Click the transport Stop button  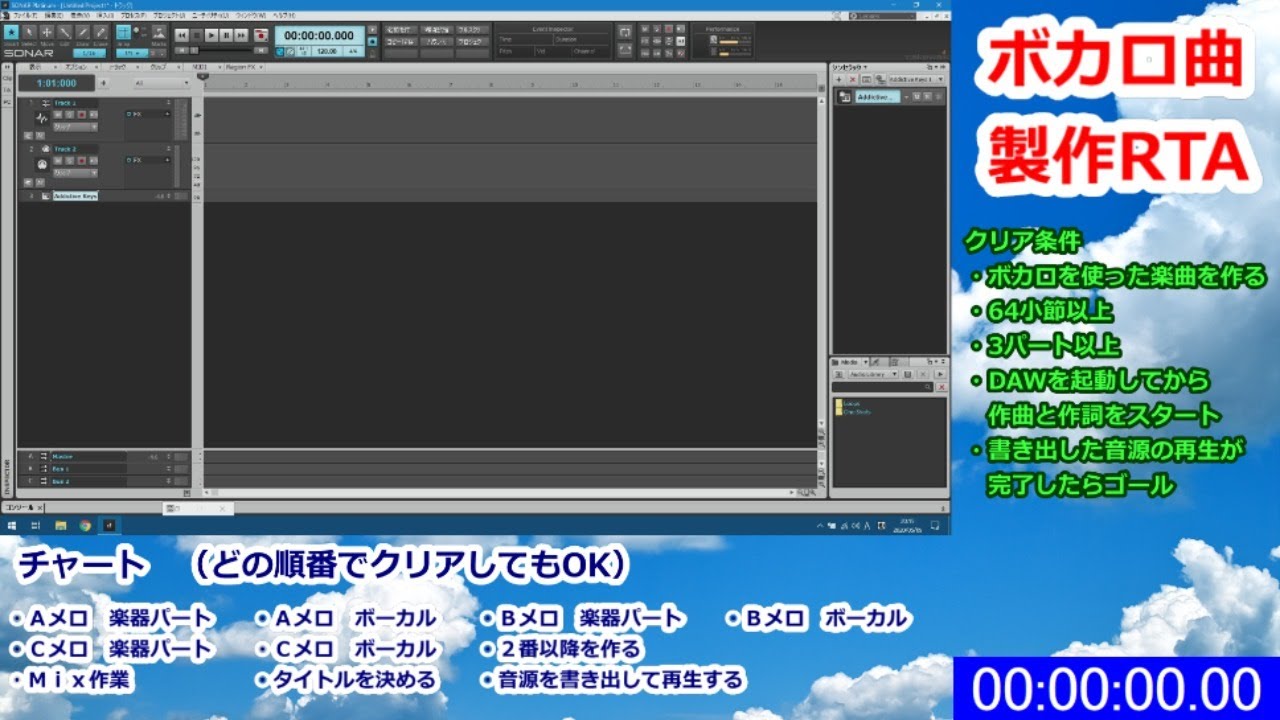coord(196,35)
